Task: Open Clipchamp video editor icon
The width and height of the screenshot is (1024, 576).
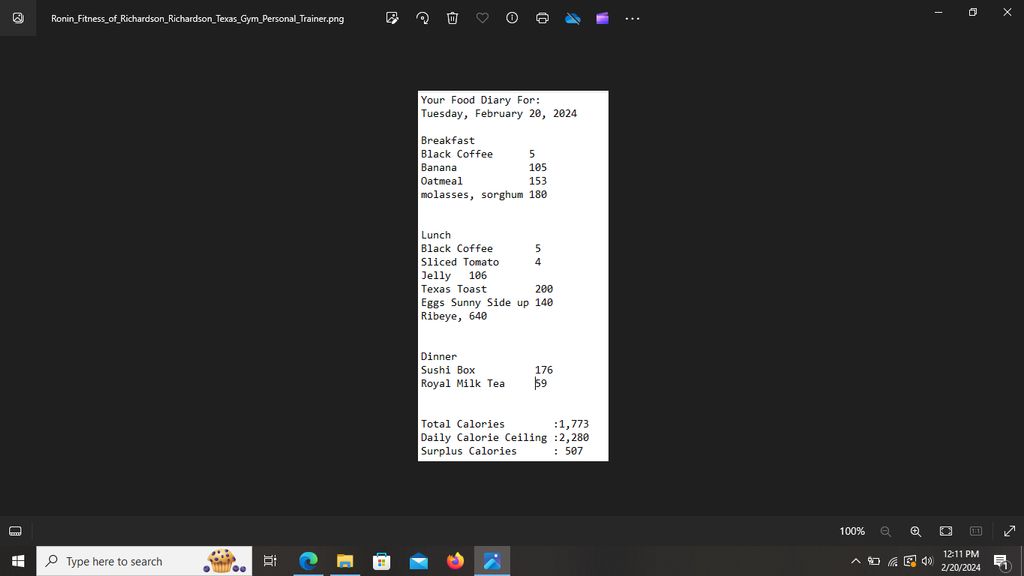Action: 602,18
